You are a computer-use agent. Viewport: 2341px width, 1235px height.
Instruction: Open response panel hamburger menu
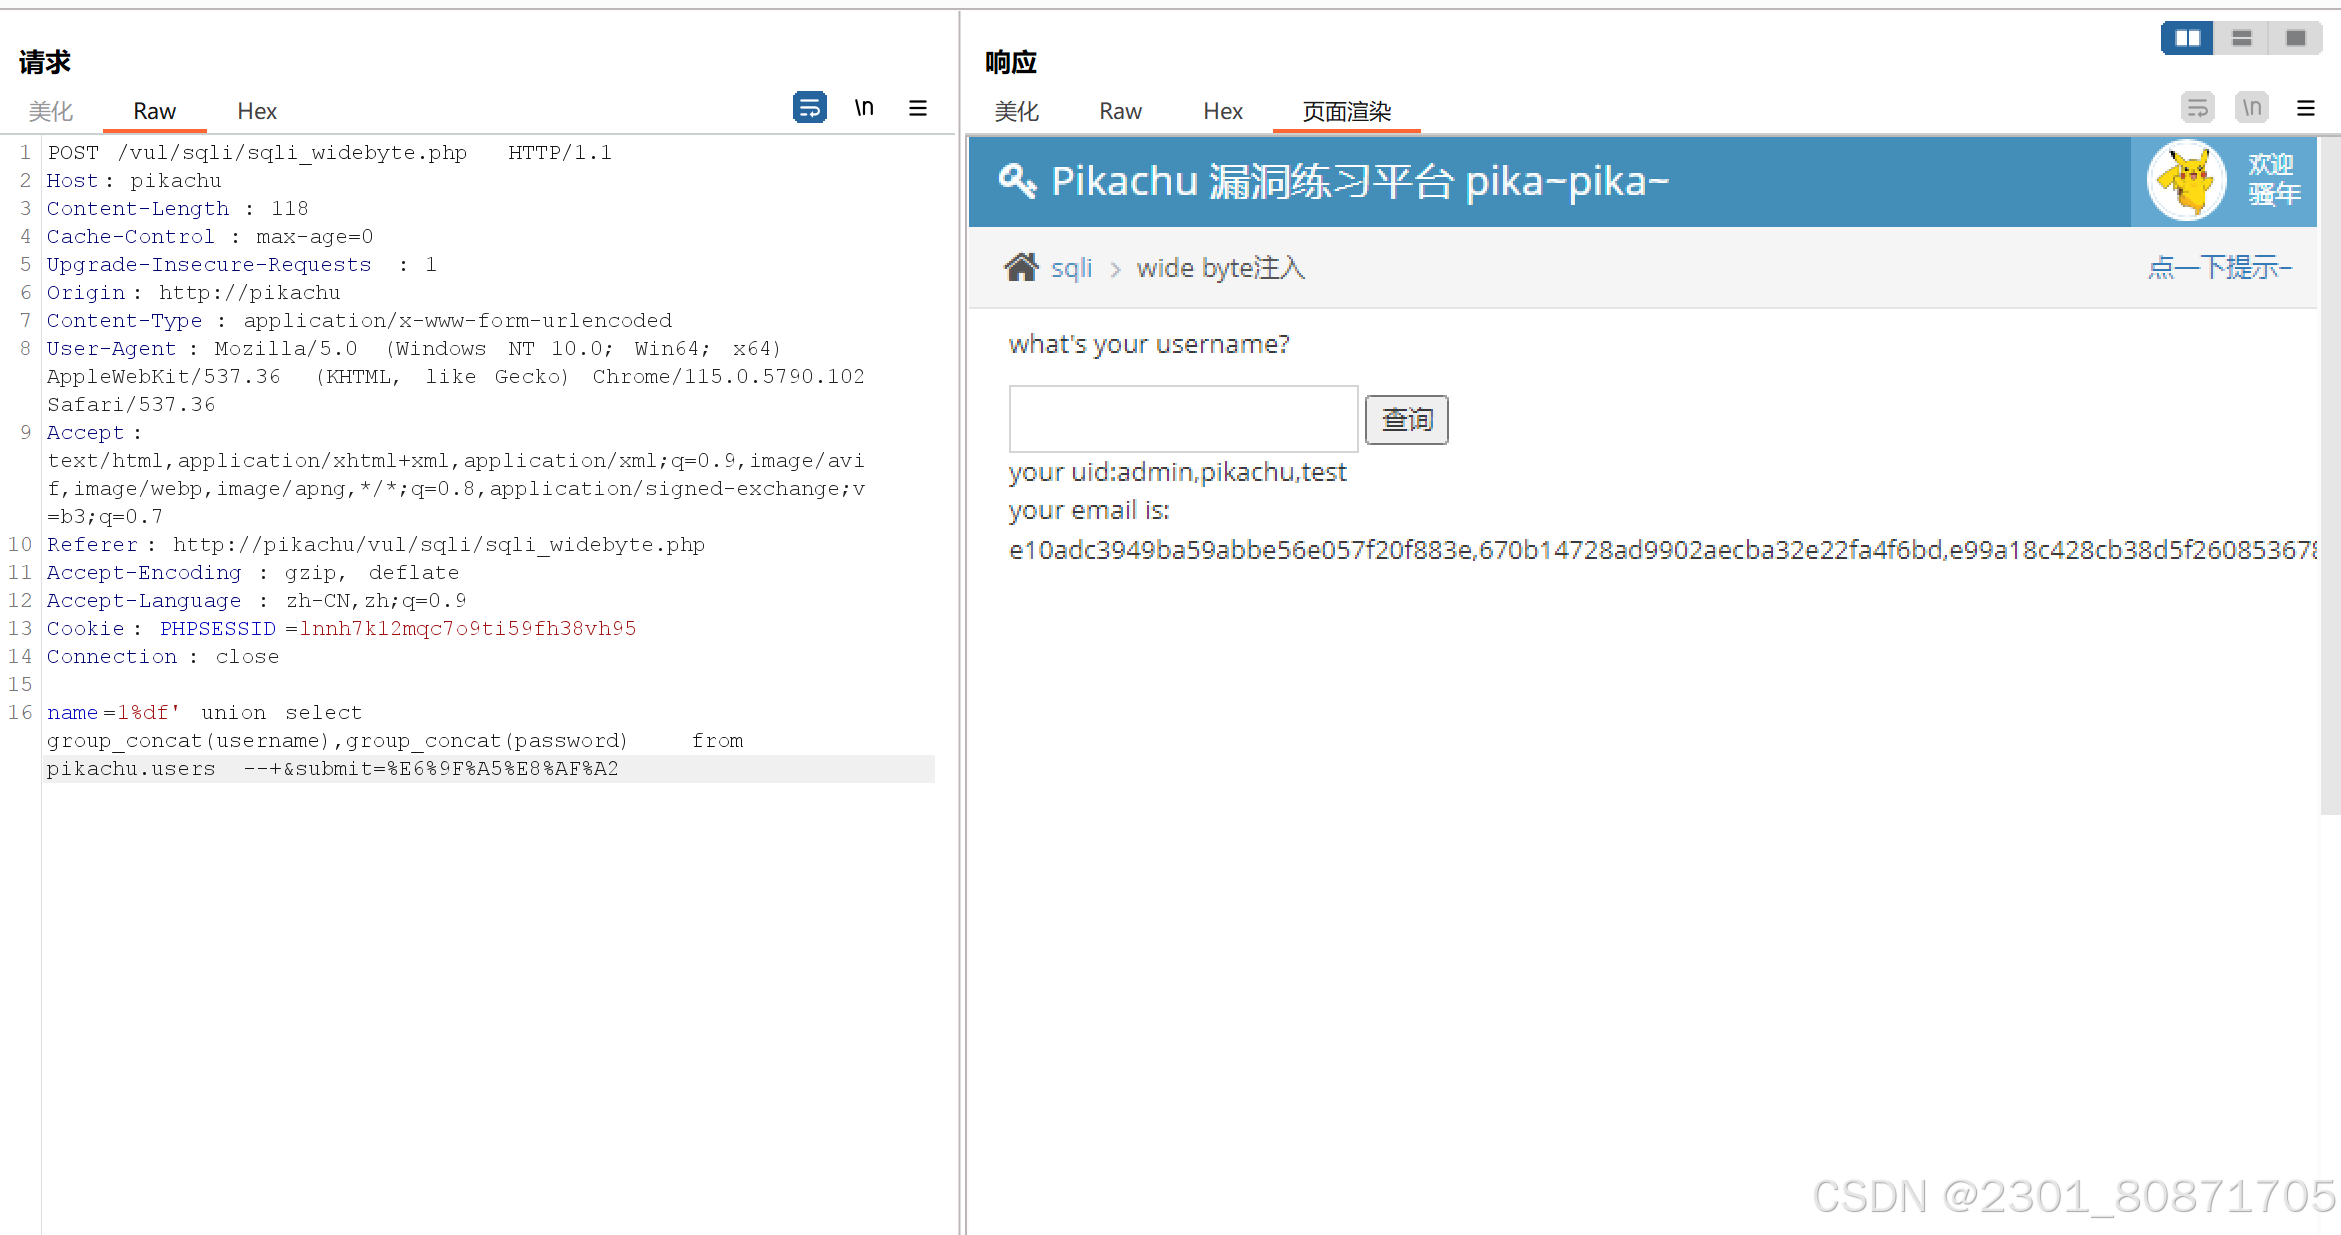point(2305,108)
